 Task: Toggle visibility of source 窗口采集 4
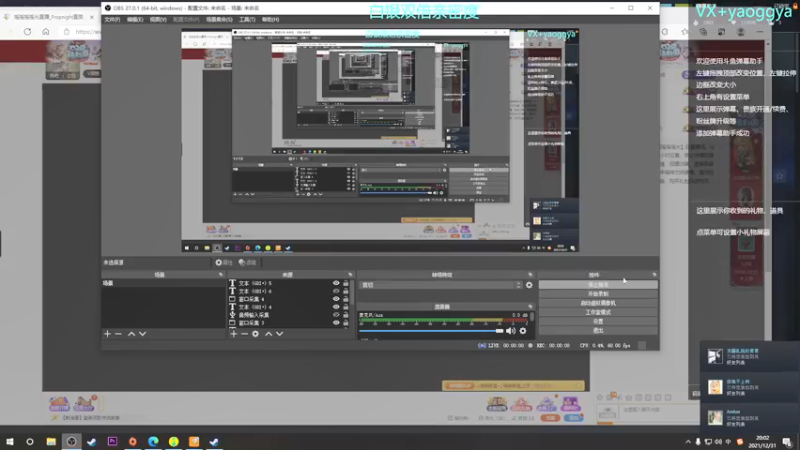point(336,299)
